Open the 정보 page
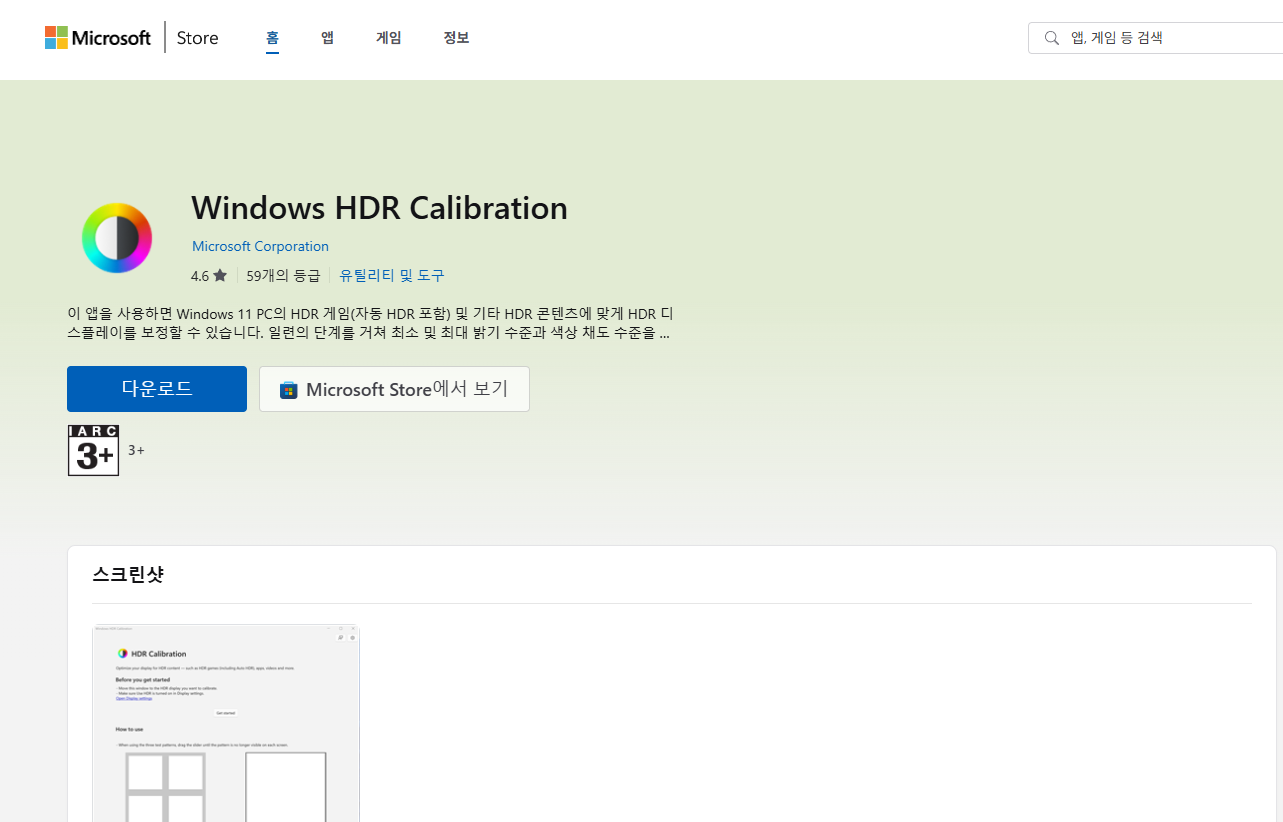This screenshot has height=822, width=1283. pos(456,37)
